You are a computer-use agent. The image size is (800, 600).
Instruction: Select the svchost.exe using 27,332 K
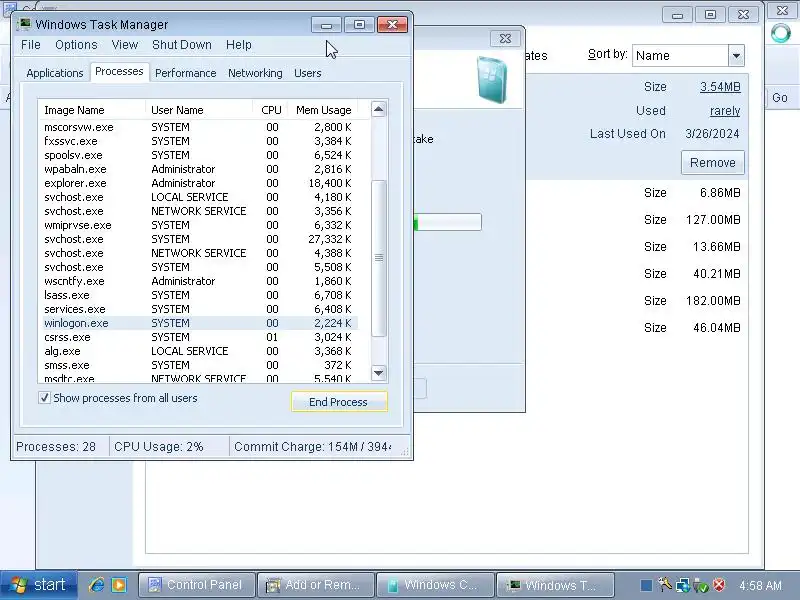click(x=198, y=239)
